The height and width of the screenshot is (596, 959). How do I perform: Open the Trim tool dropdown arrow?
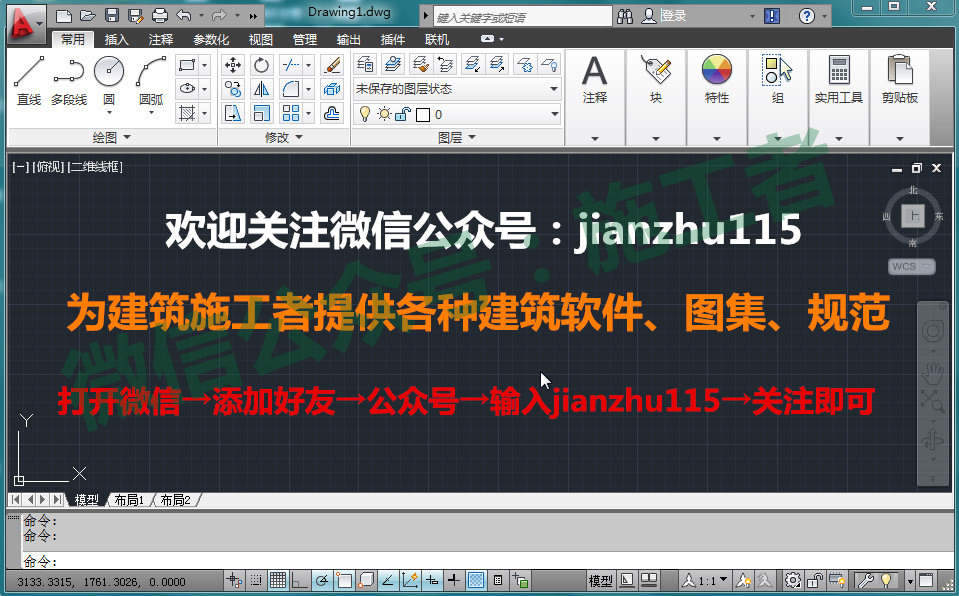(308, 65)
